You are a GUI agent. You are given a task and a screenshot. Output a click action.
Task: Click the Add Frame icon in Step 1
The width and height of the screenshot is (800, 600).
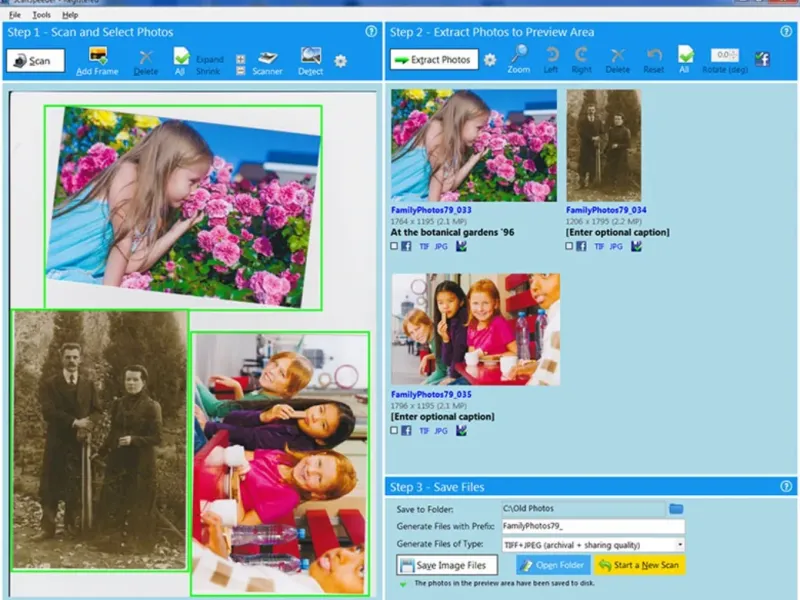(98, 56)
